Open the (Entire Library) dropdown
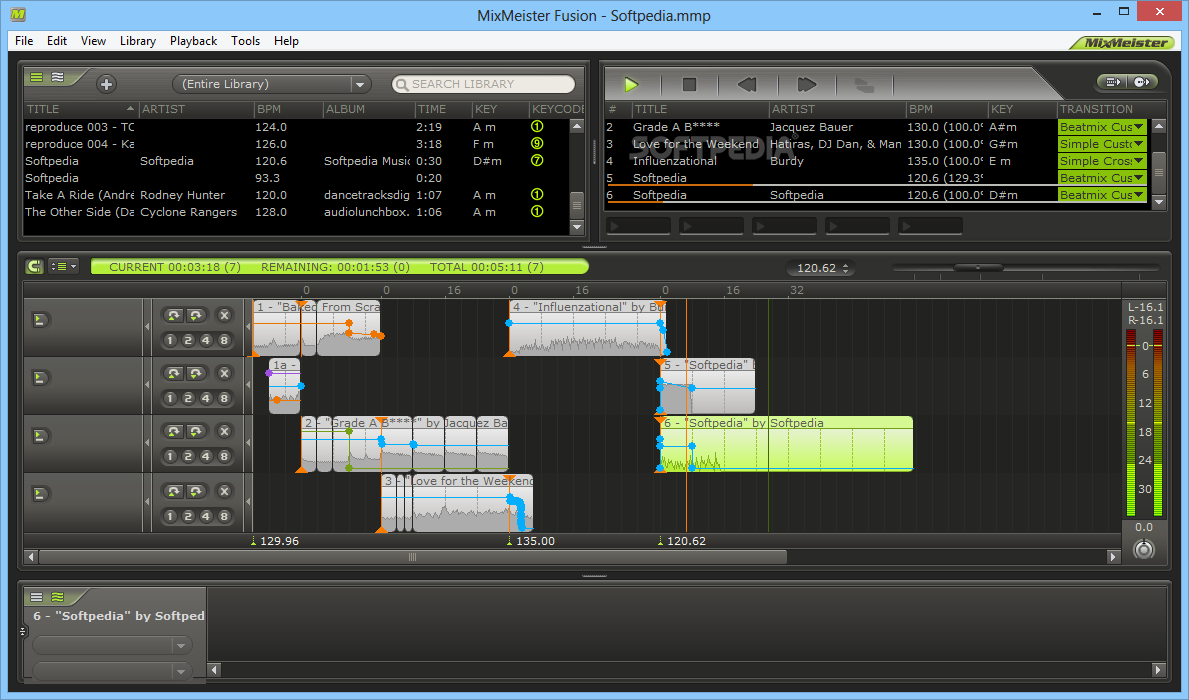 271,84
